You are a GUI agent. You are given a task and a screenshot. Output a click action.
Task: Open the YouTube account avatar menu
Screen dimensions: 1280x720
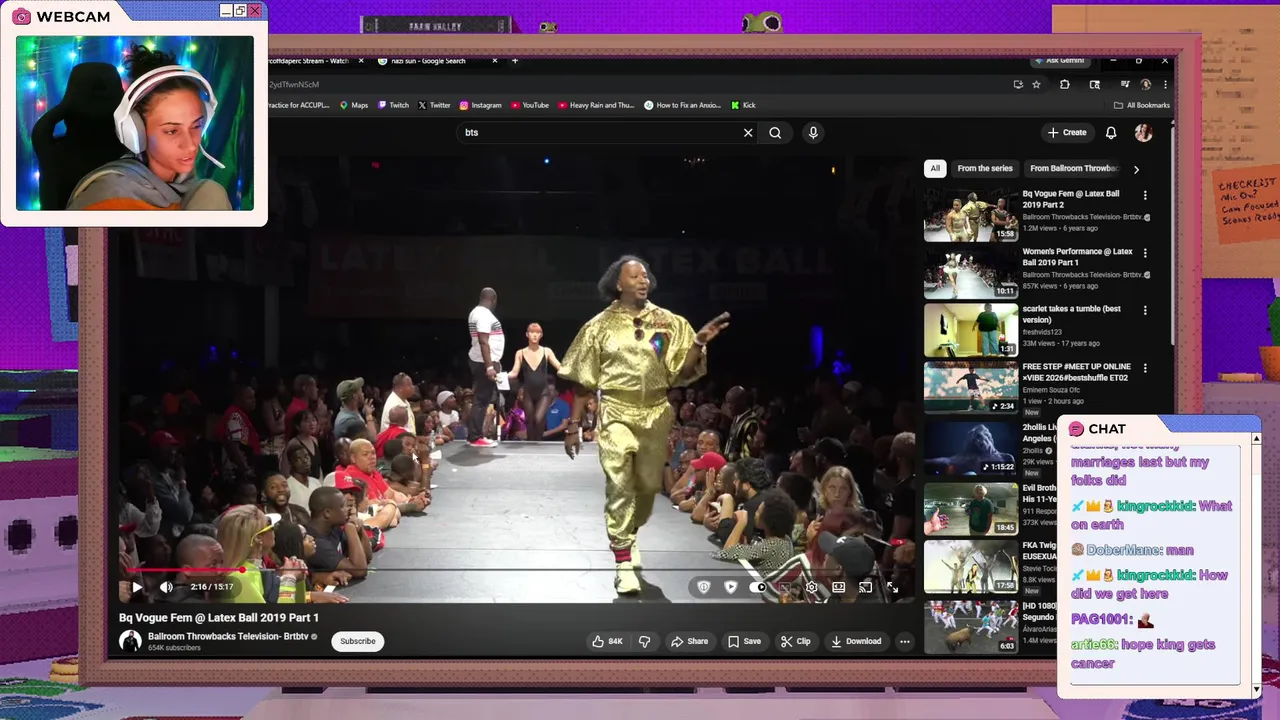point(1143,132)
